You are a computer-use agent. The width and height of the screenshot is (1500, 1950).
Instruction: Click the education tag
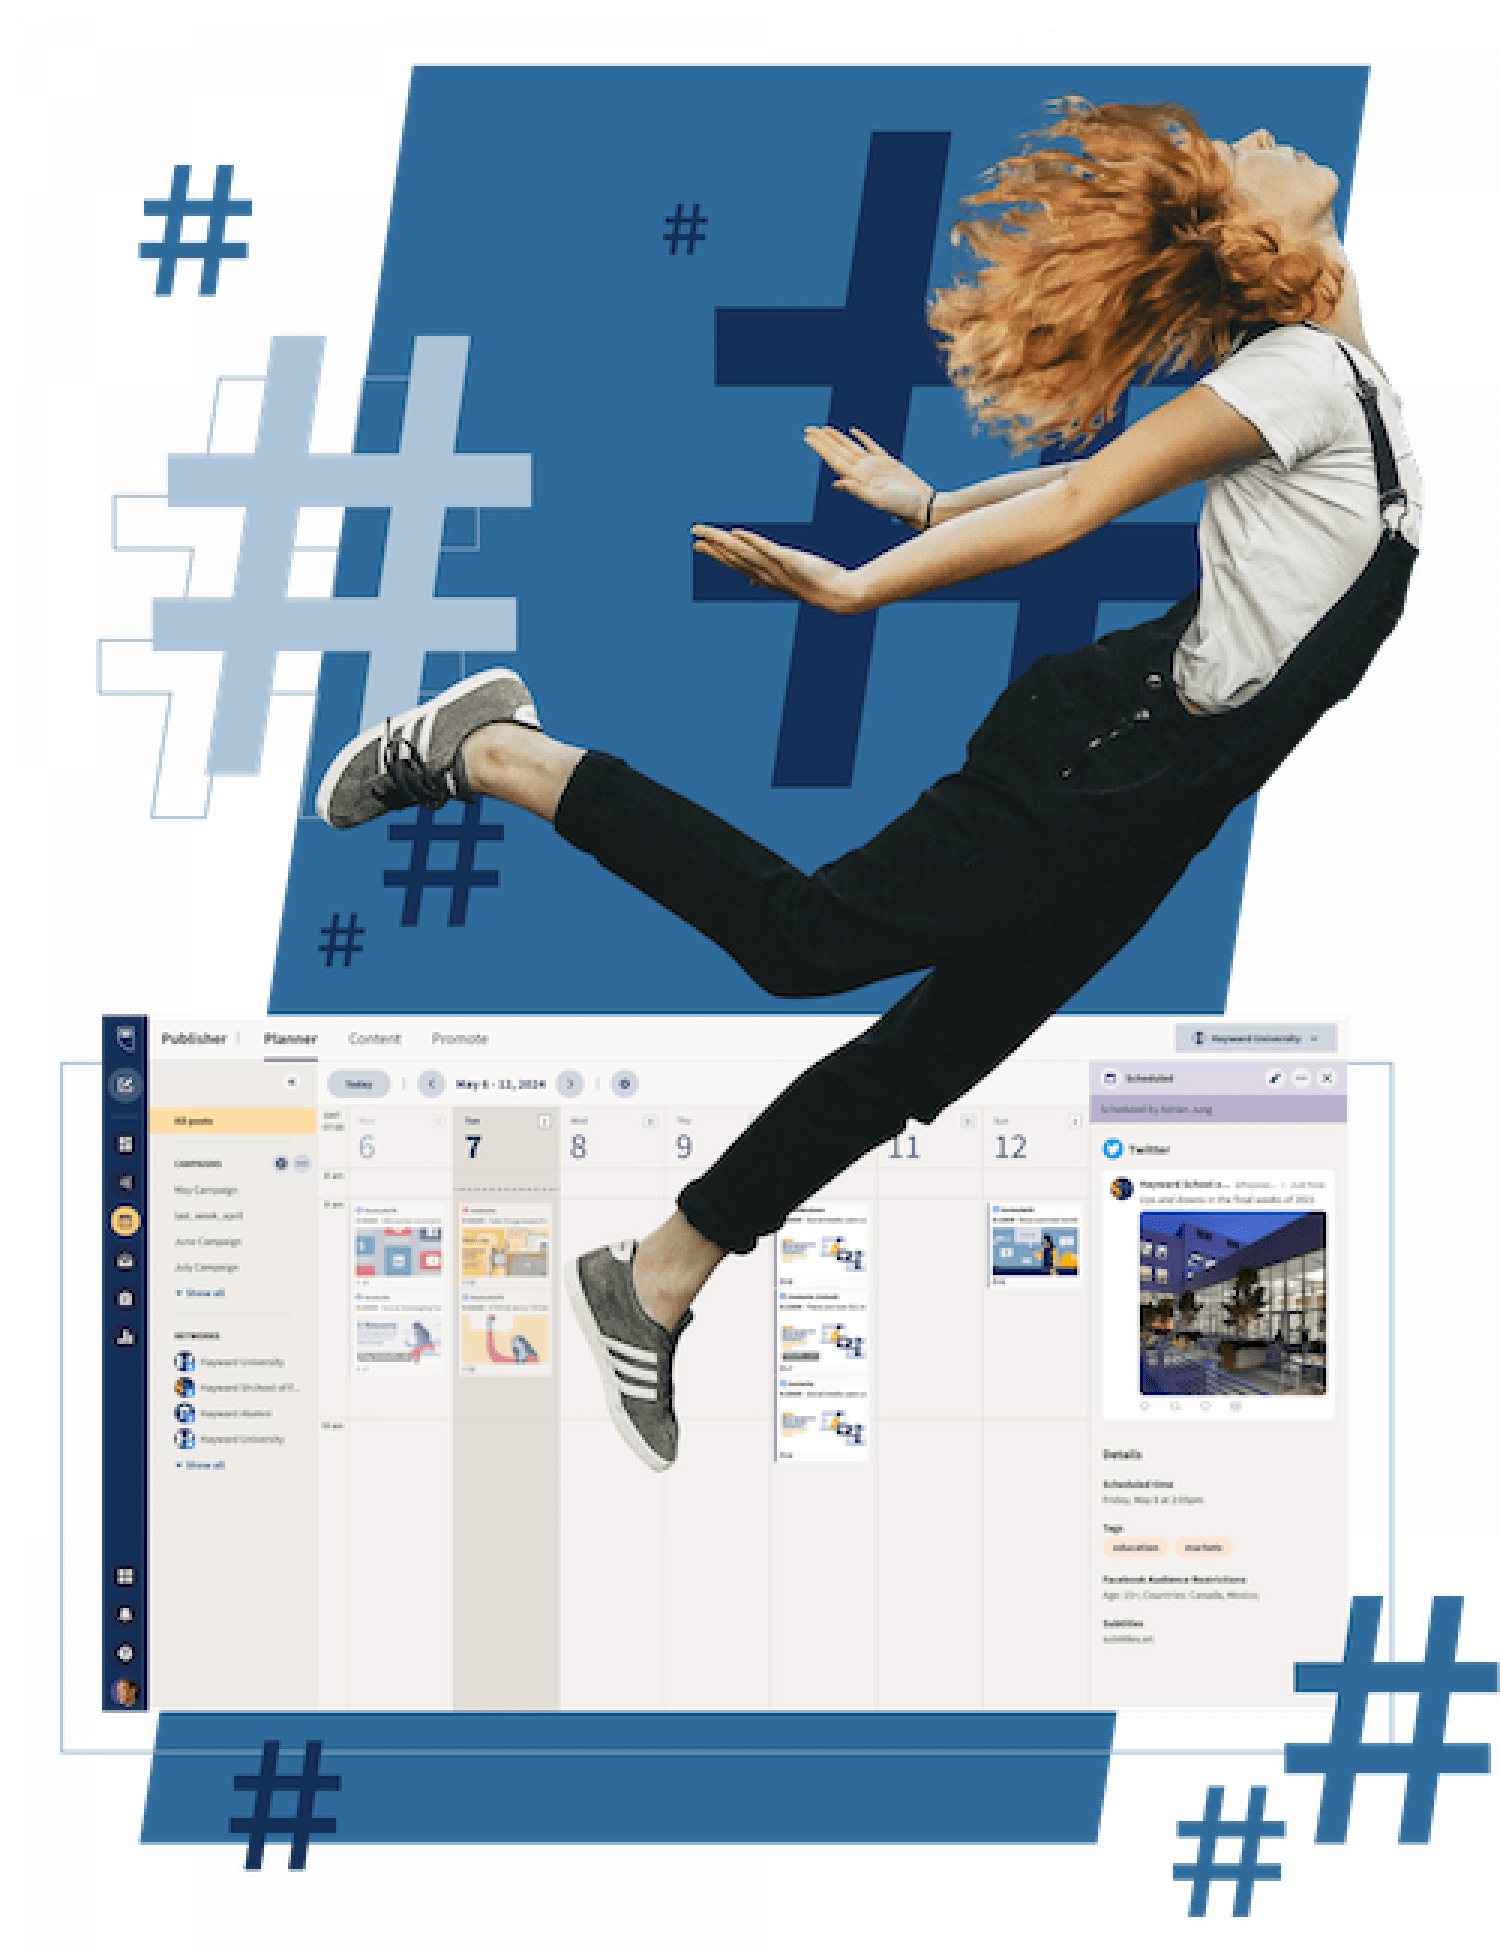tap(1136, 1547)
